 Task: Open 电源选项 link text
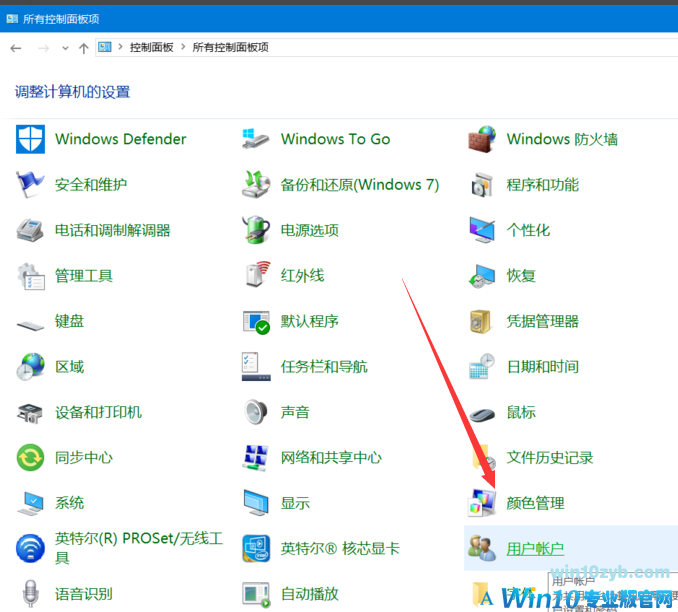(x=310, y=230)
